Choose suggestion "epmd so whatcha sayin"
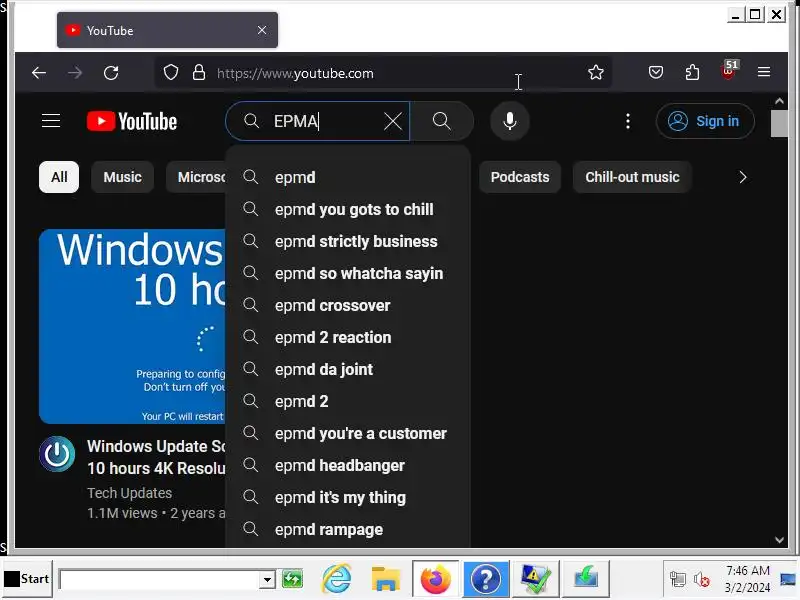The width and height of the screenshot is (800, 600). click(x=347, y=273)
